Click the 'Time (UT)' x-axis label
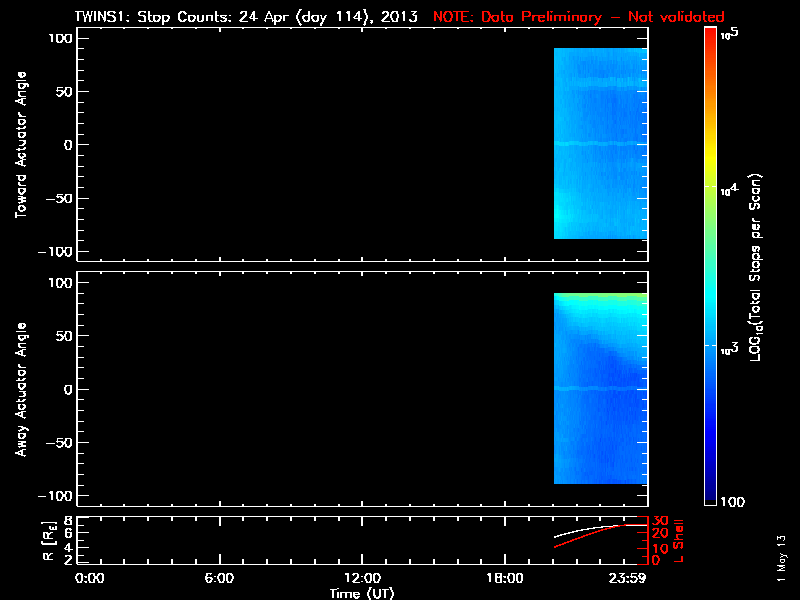This screenshot has width=800, height=600. [x=363, y=593]
